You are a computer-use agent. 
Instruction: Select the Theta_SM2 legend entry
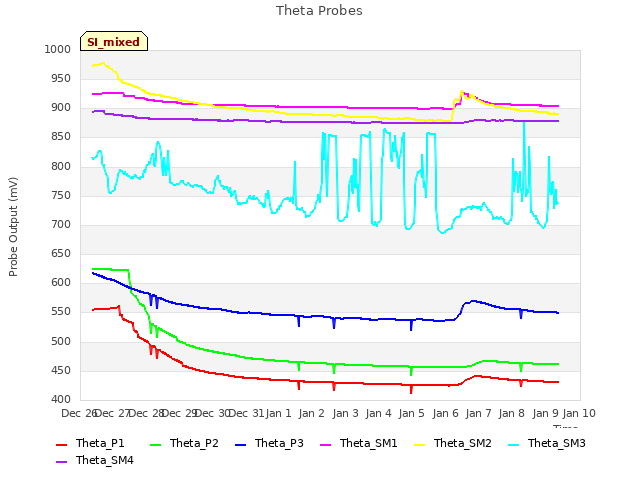453,443
